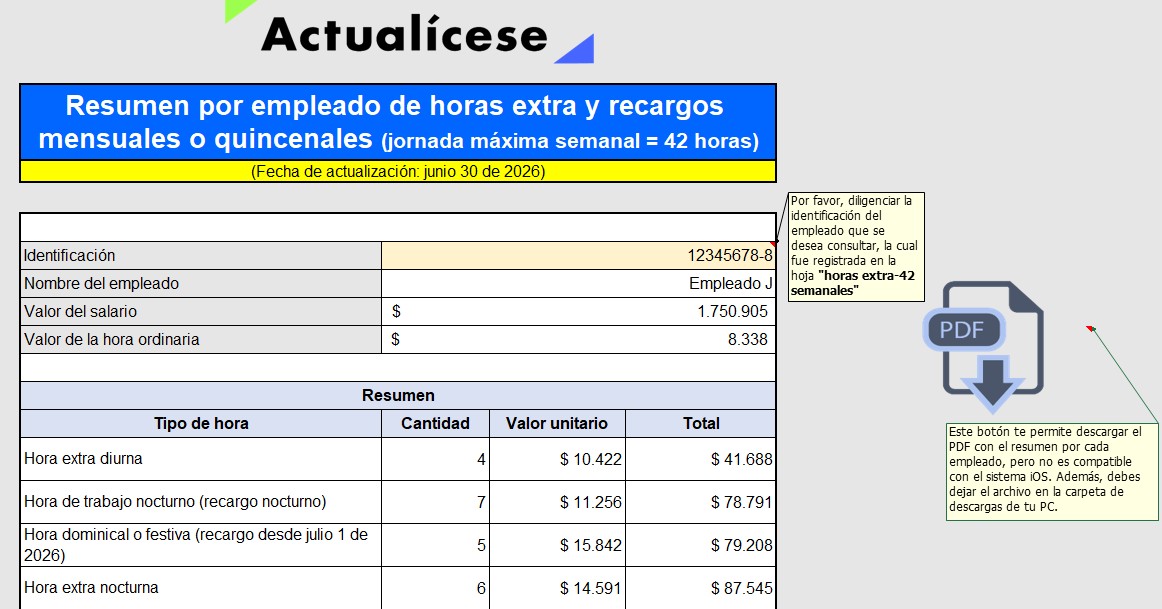
Task: Click the dollar sign in hora ordinaria row
Action: click(x=396, y=339)
